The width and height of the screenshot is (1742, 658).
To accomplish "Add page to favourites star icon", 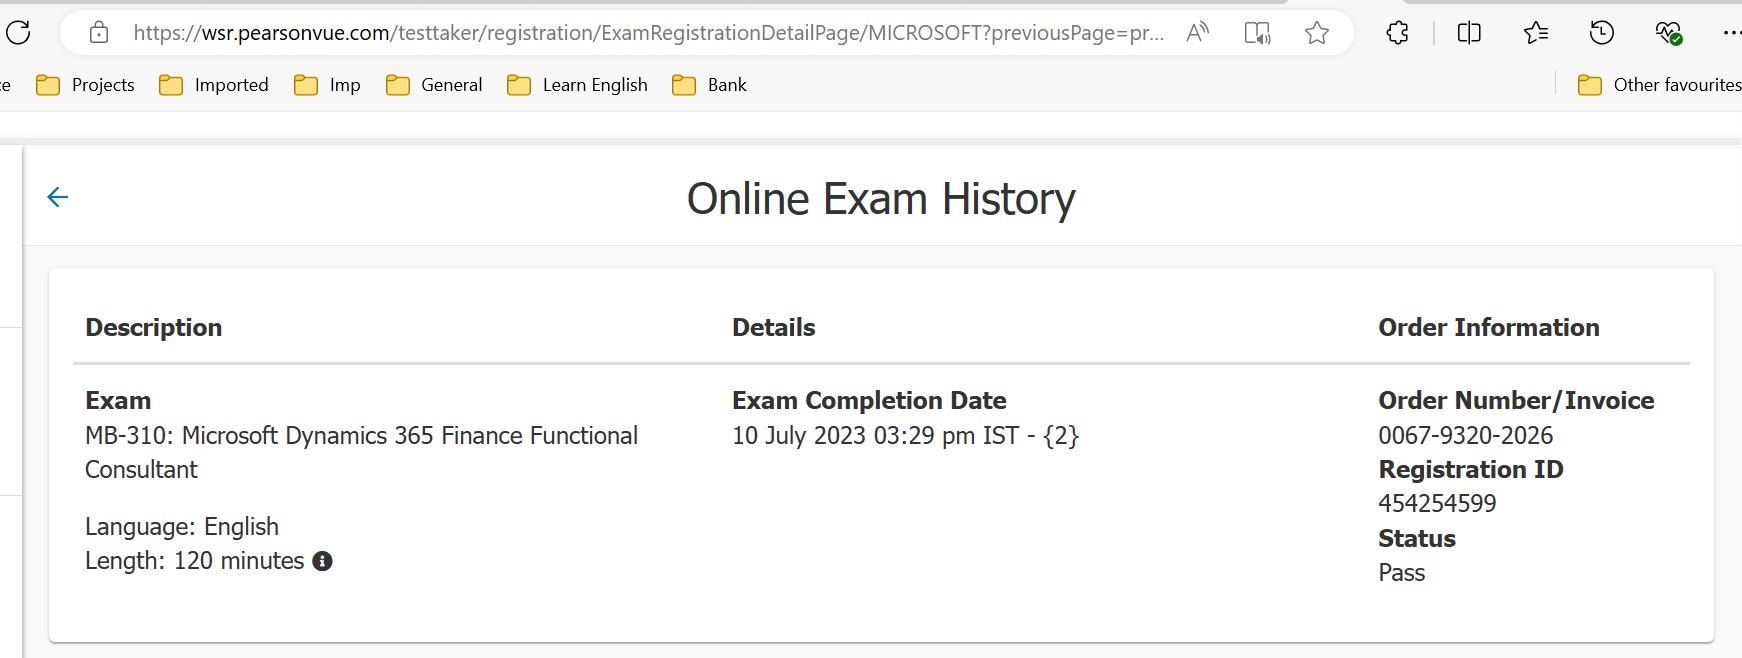I will coord(1317,33).
